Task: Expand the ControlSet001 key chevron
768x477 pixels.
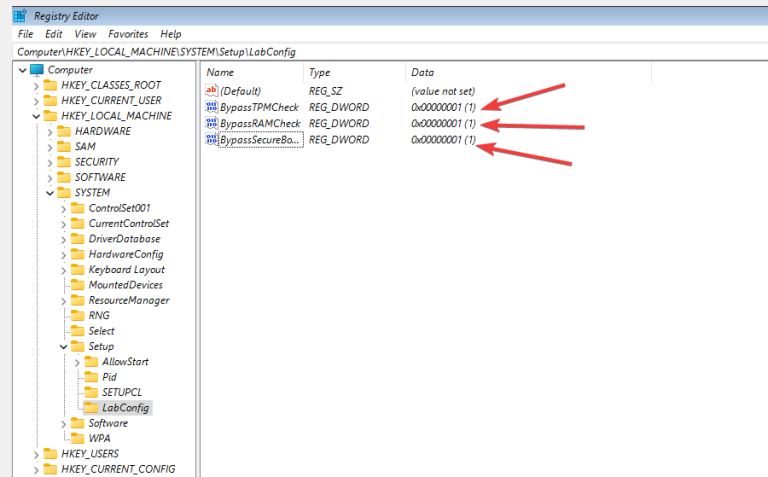Action: pos(63,209)
